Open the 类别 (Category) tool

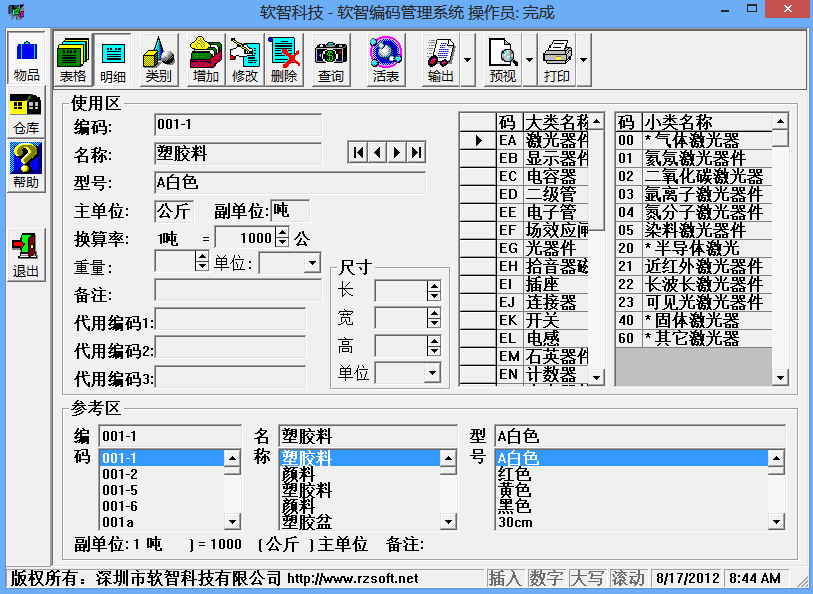click(159, 60)
